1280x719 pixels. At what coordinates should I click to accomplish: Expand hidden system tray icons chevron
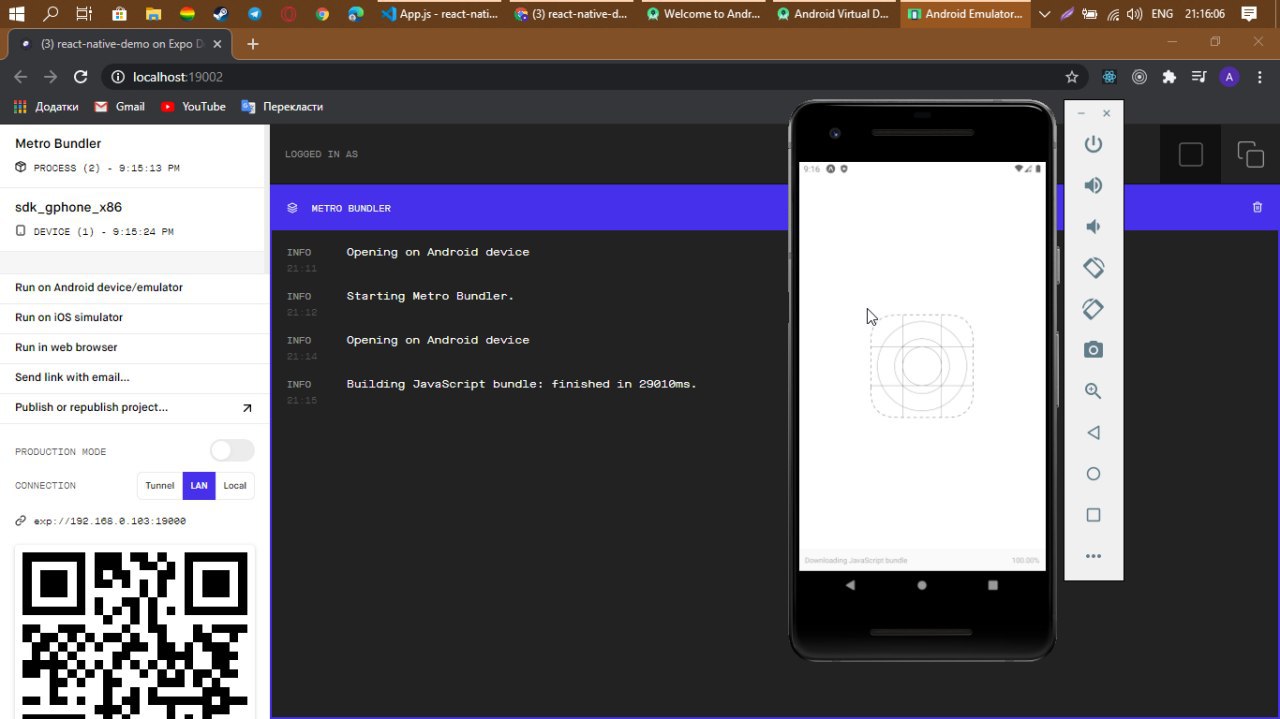click(x=1045, y=14)
